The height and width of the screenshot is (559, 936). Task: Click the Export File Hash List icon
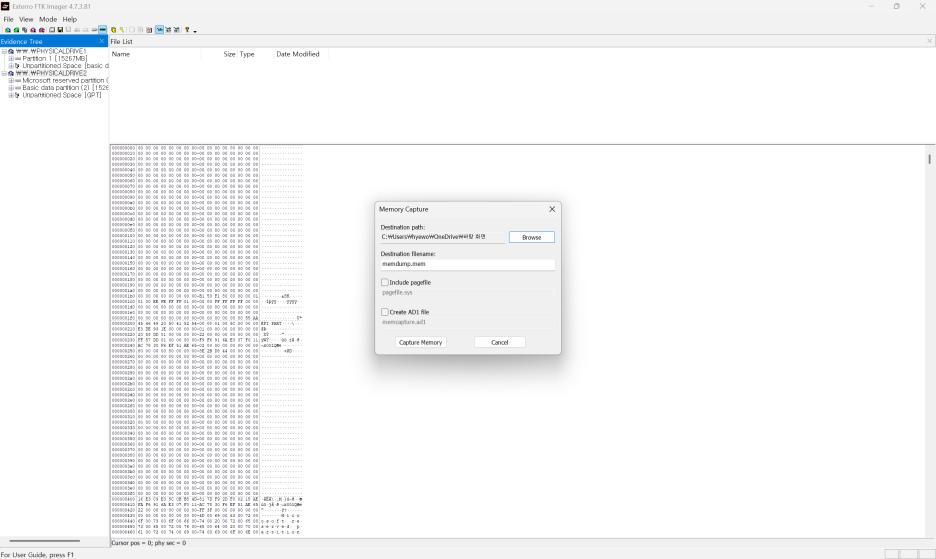point(140,30)
